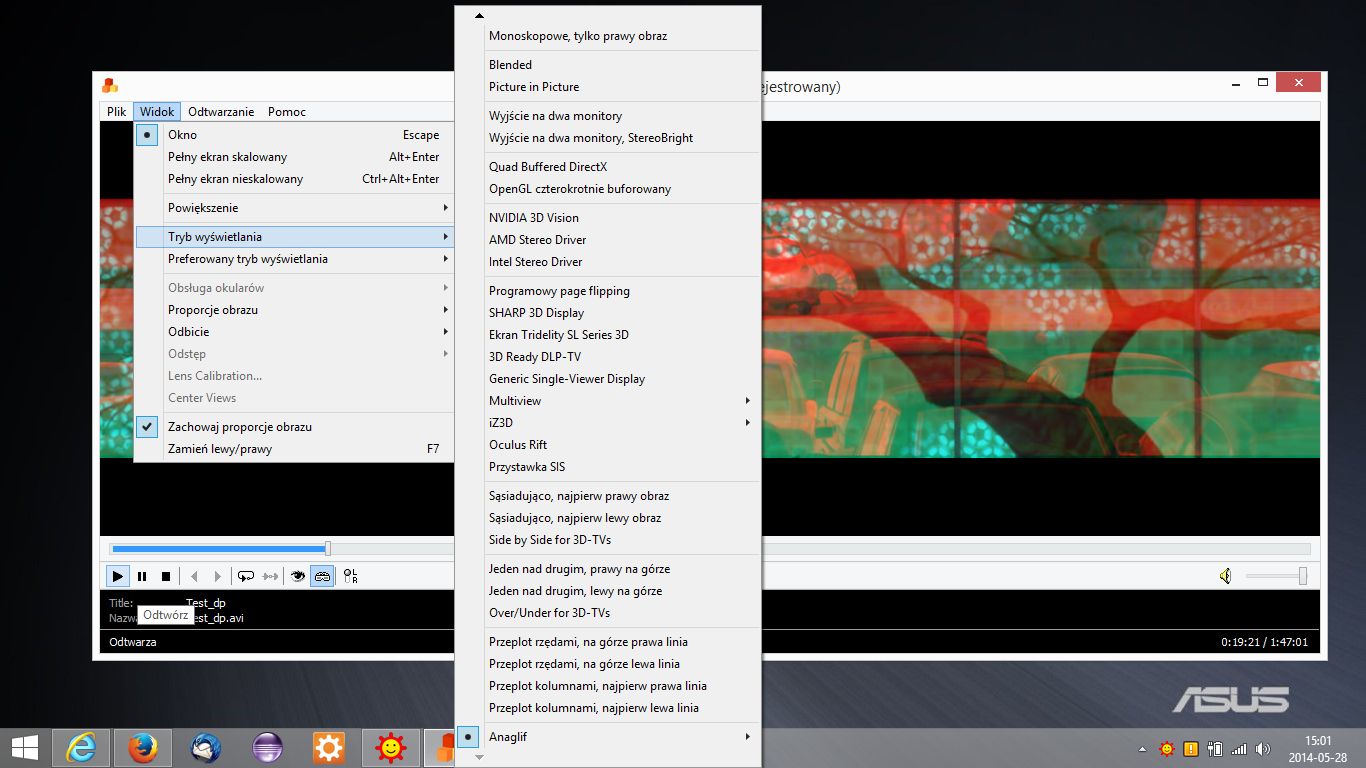Image resolution: width=1366 pixels, height=768 pixels.
Task: Click the elapsed time 0:19:21 / 1:47:01
Action: coord(1264,642)
